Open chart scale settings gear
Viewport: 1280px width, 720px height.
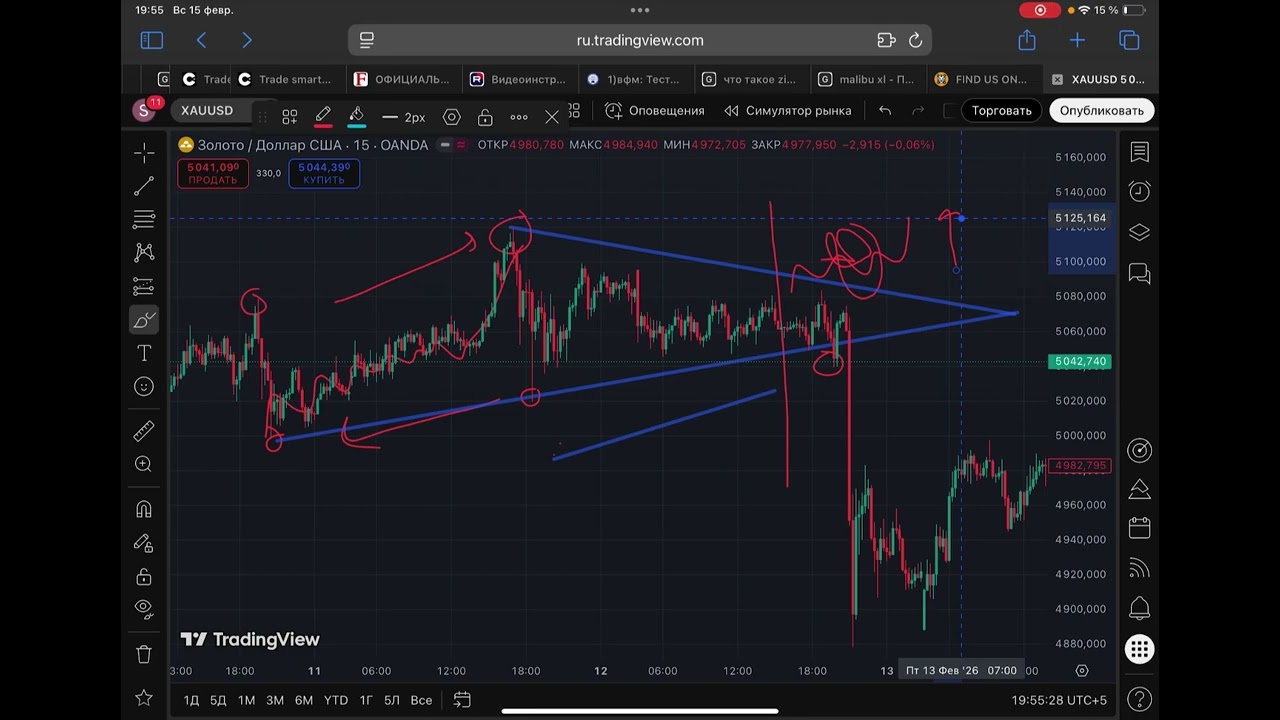click(x=1081, y=670)
